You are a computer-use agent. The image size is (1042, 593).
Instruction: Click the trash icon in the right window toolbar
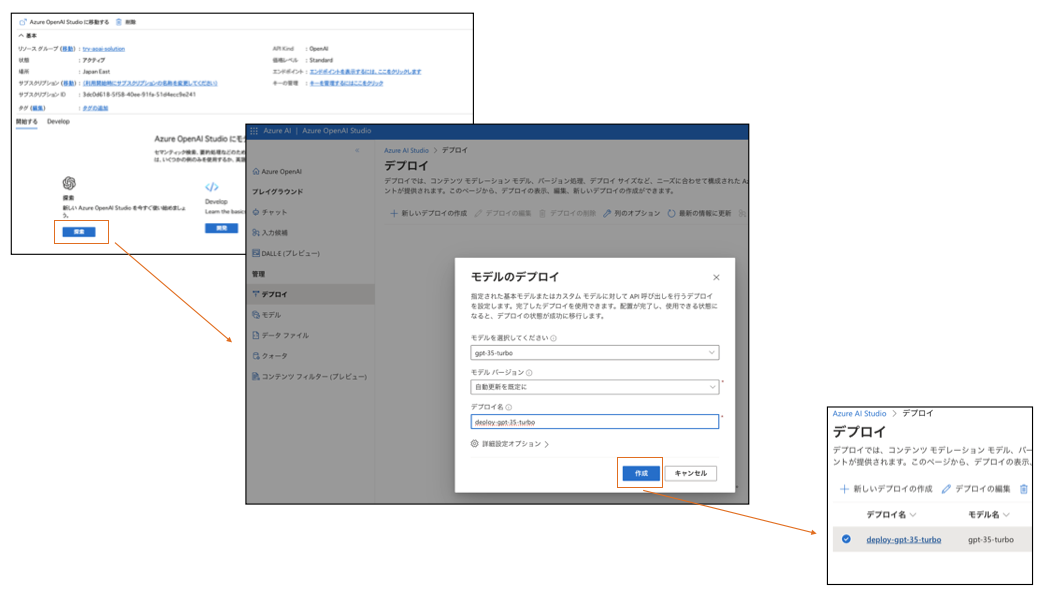point(1023,489)
